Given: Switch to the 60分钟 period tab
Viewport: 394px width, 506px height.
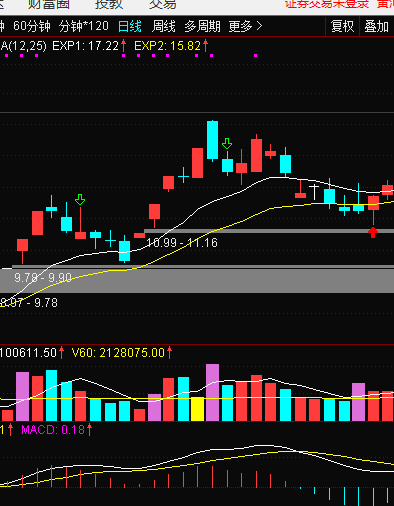Looking at the screenshot, I should click(x=32, y=26).
